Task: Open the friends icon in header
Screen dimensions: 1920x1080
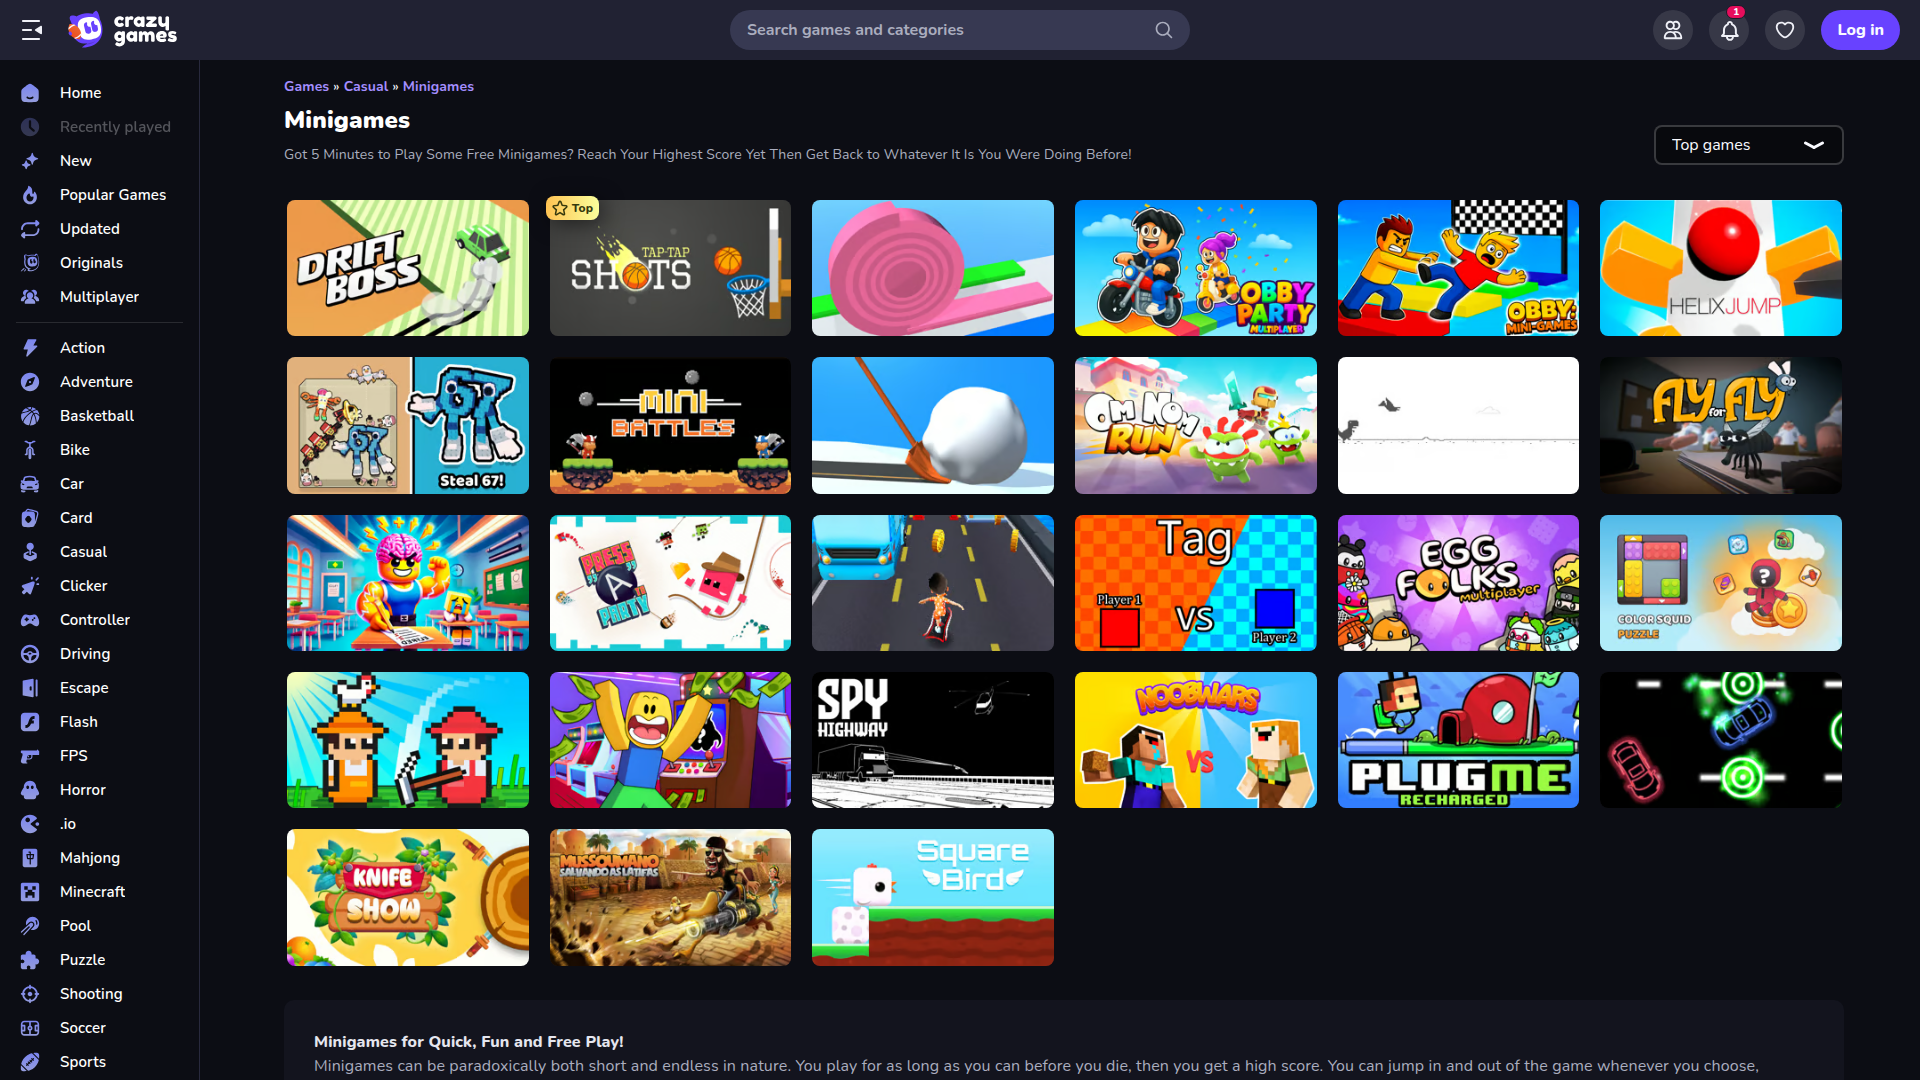Action: [1673, 30]
